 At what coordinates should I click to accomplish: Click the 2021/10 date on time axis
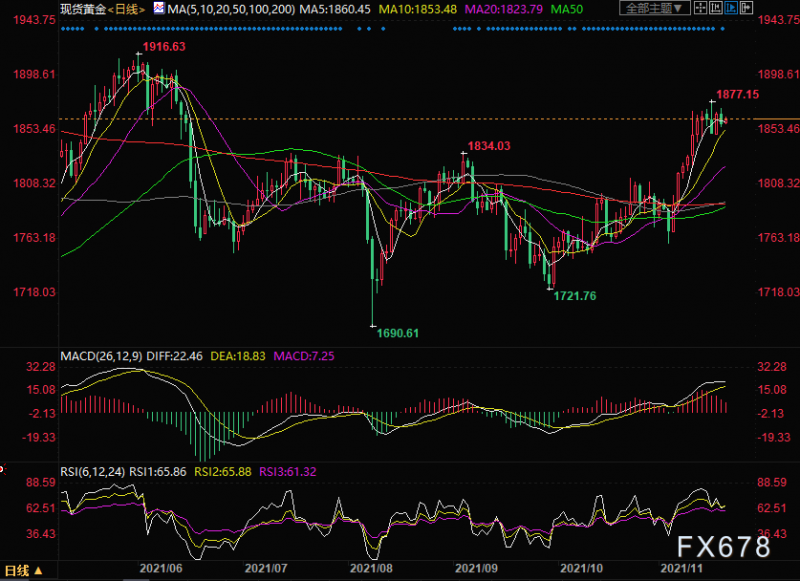[581, 568]
